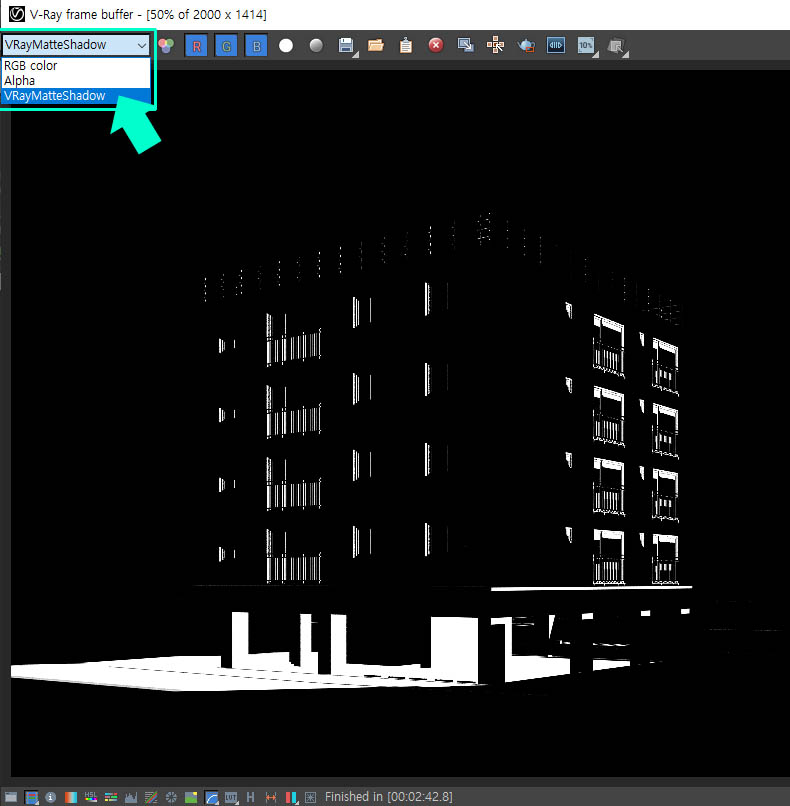
Task: Toggle color balance correction icon
Action: click(x=111, y=797)
